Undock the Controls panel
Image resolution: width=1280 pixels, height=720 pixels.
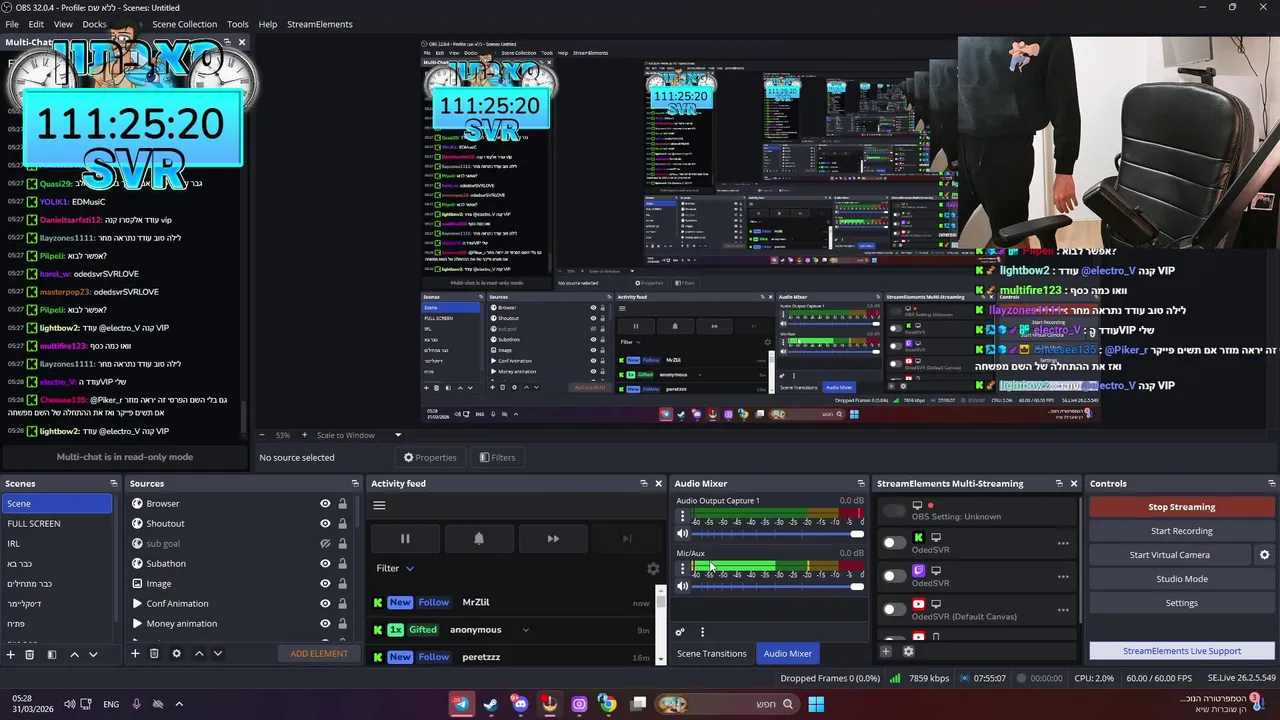point(1271,484)
